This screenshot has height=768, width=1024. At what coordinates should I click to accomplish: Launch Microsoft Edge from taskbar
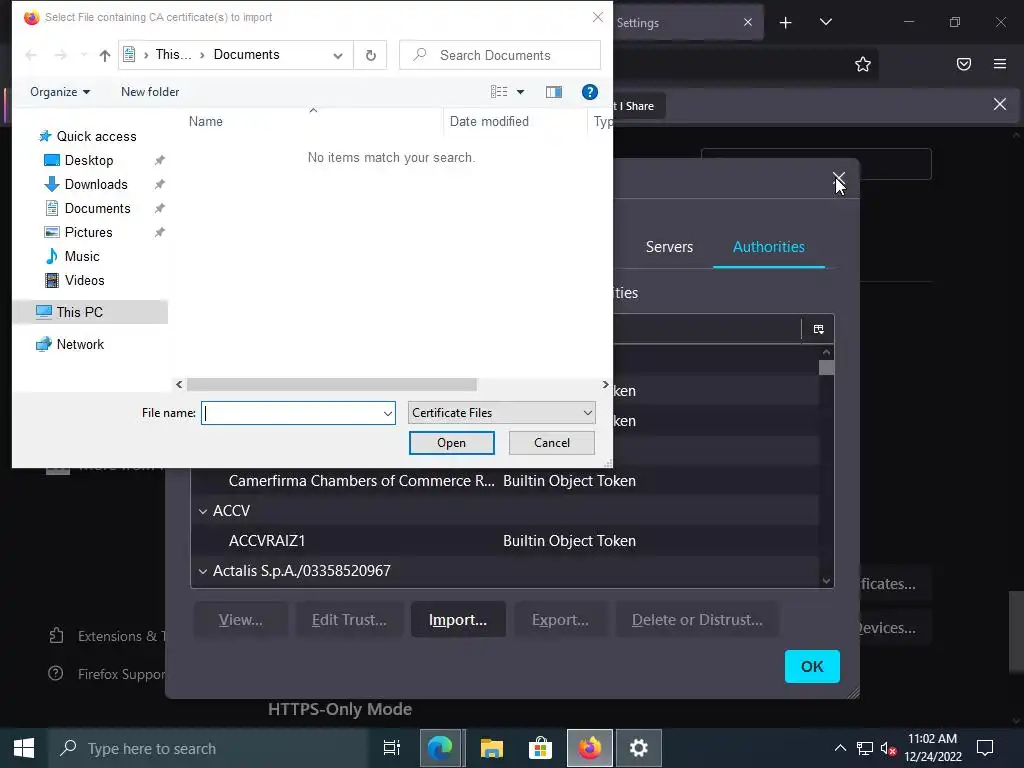[x=440, y=748]
